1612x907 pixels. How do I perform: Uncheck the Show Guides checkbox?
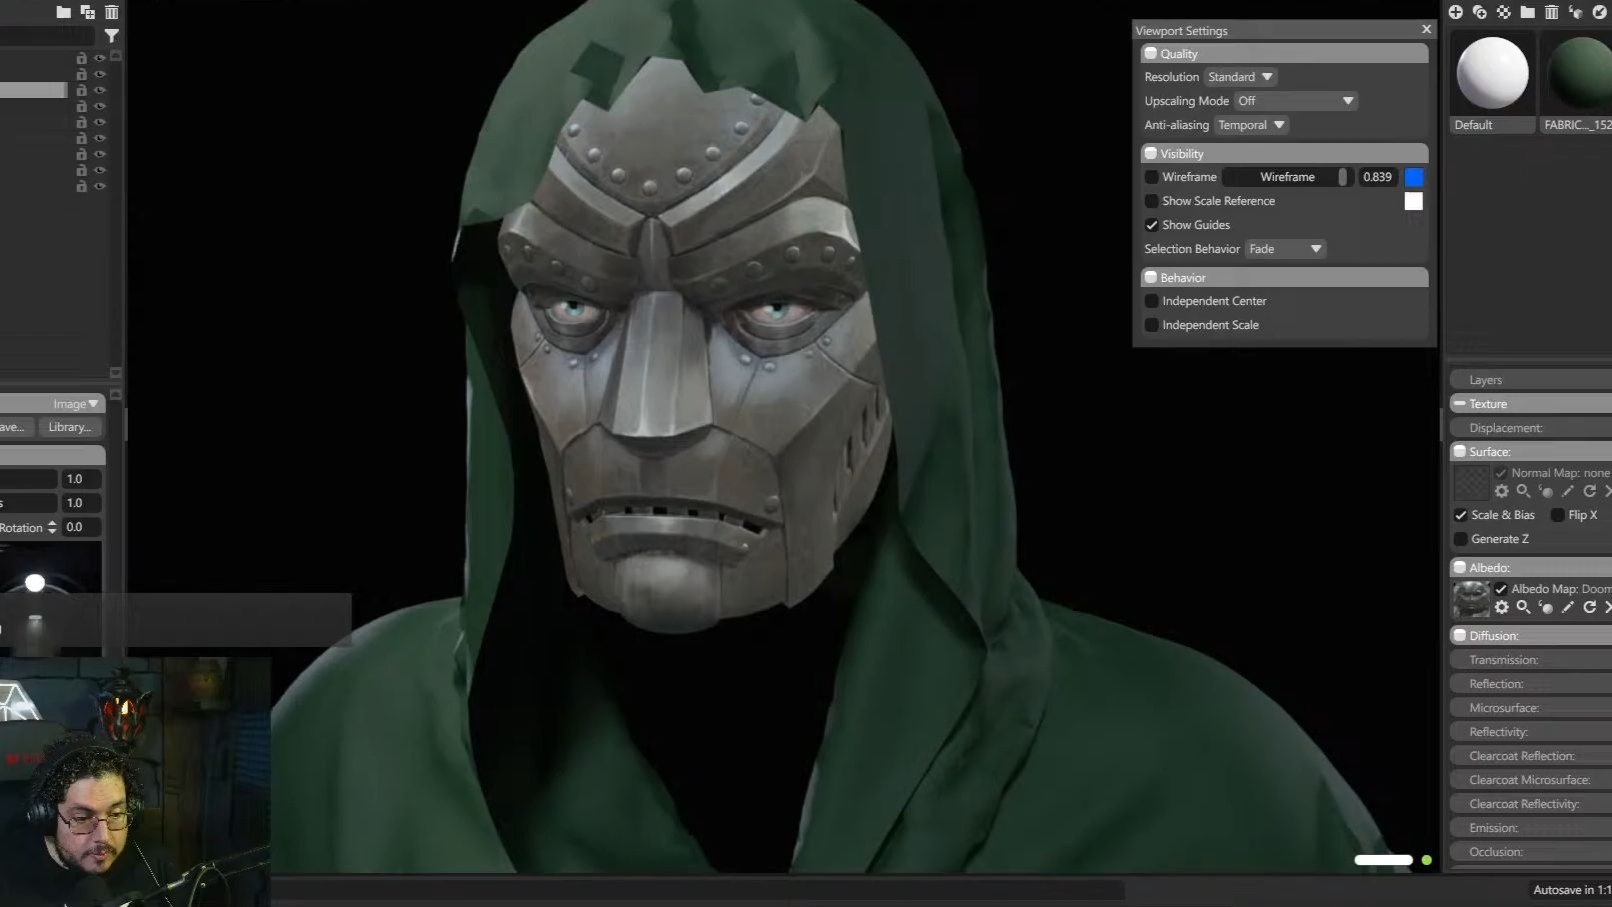click(x=1152, y=225)
